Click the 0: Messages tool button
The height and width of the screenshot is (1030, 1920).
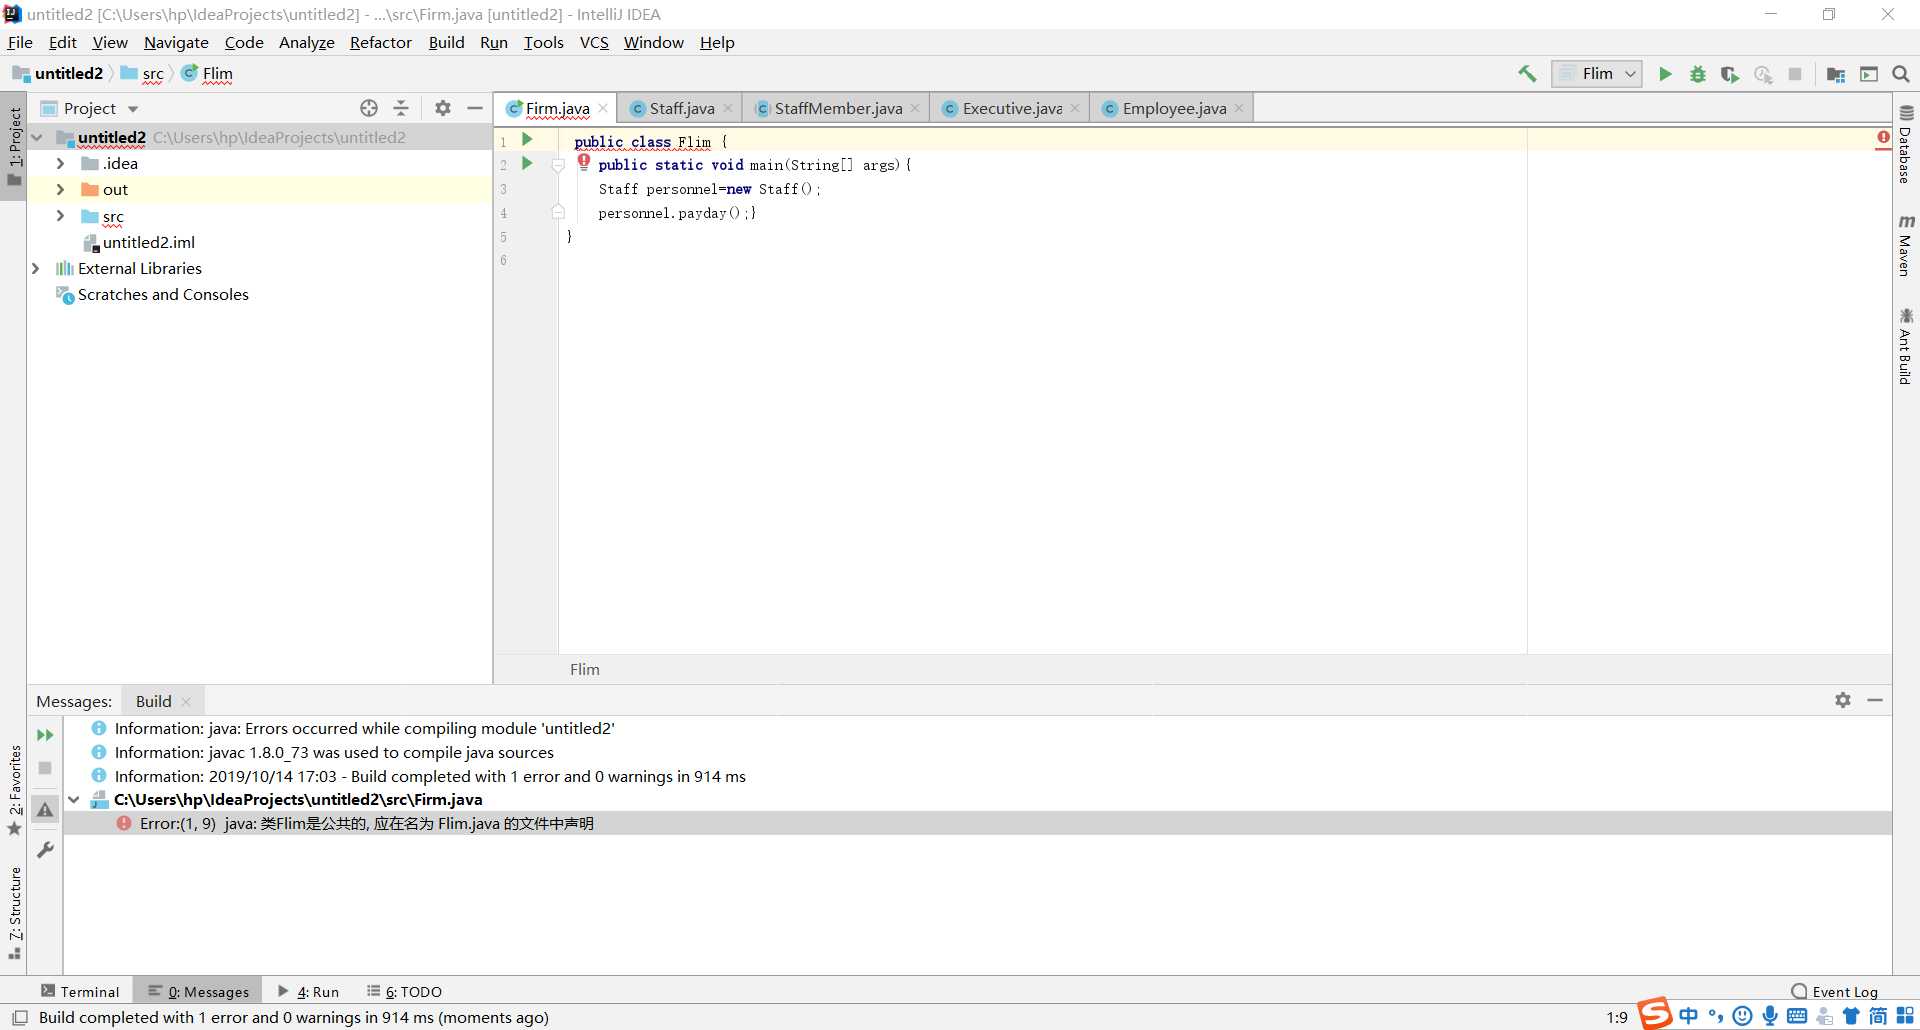point(198,991)
